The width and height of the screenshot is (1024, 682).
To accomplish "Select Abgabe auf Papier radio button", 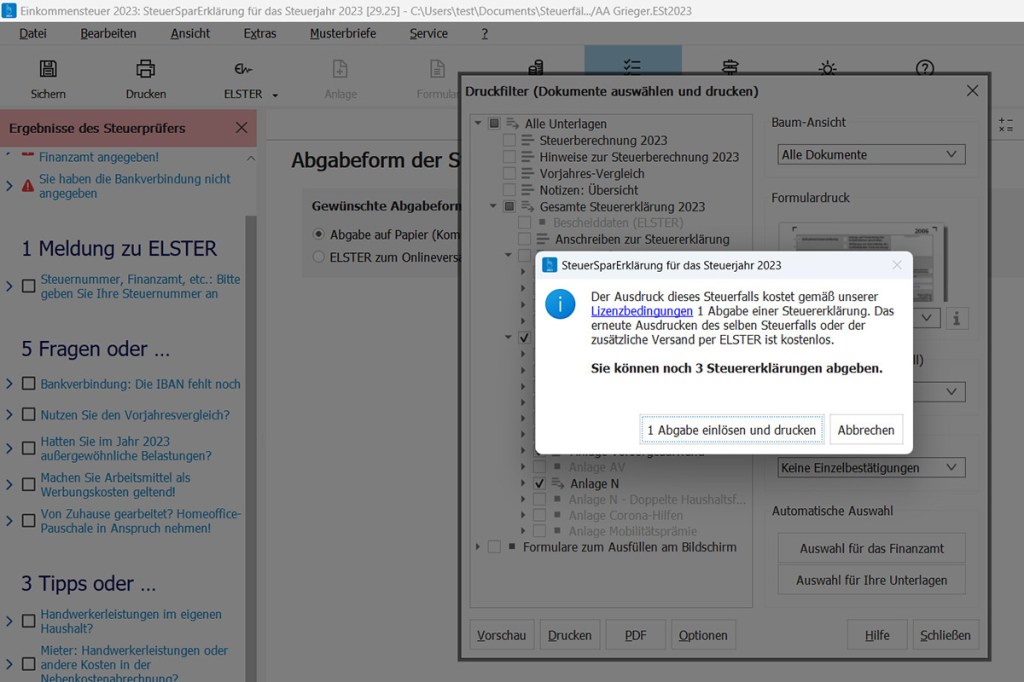I will tap(319, 234).
